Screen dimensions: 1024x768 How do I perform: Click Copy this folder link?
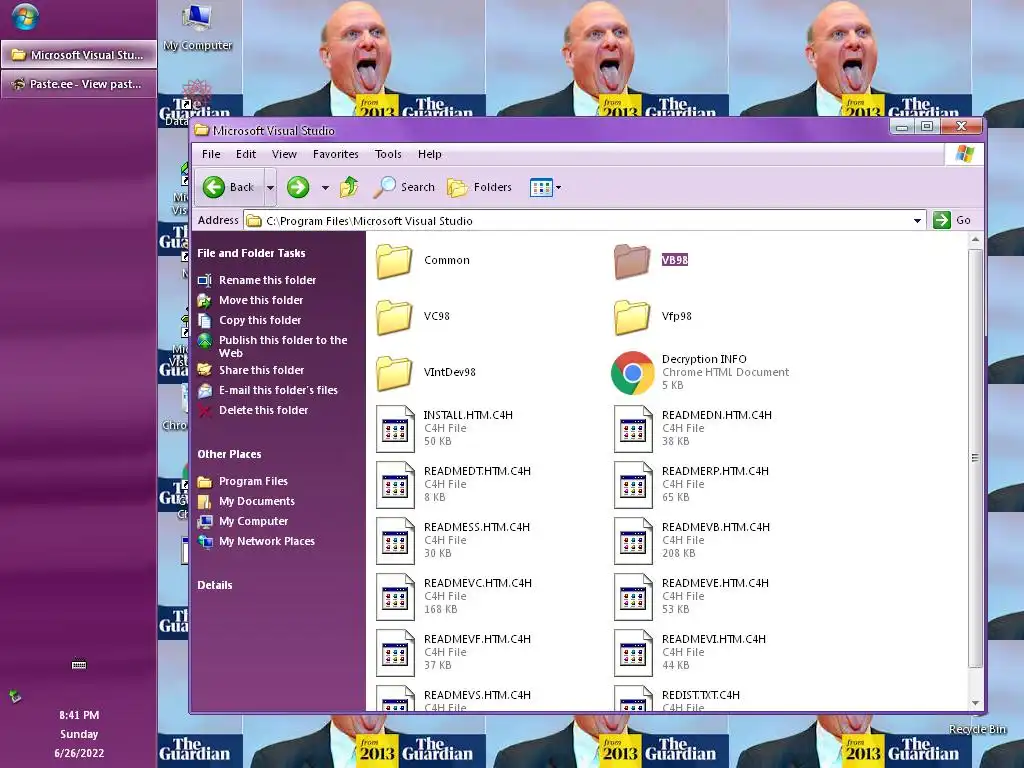click(x=260, y=321)
